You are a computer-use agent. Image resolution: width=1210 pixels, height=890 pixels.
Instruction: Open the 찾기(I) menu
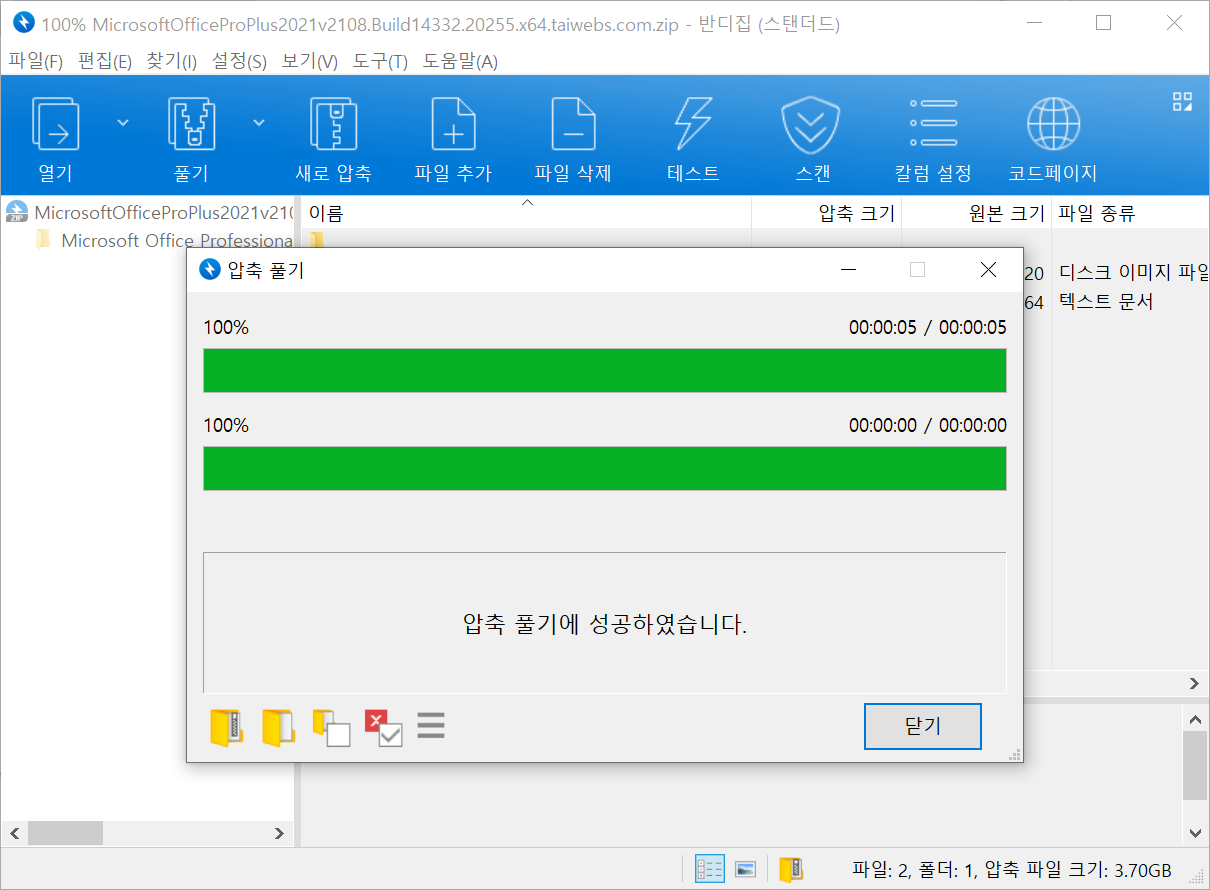coord(172,61)
